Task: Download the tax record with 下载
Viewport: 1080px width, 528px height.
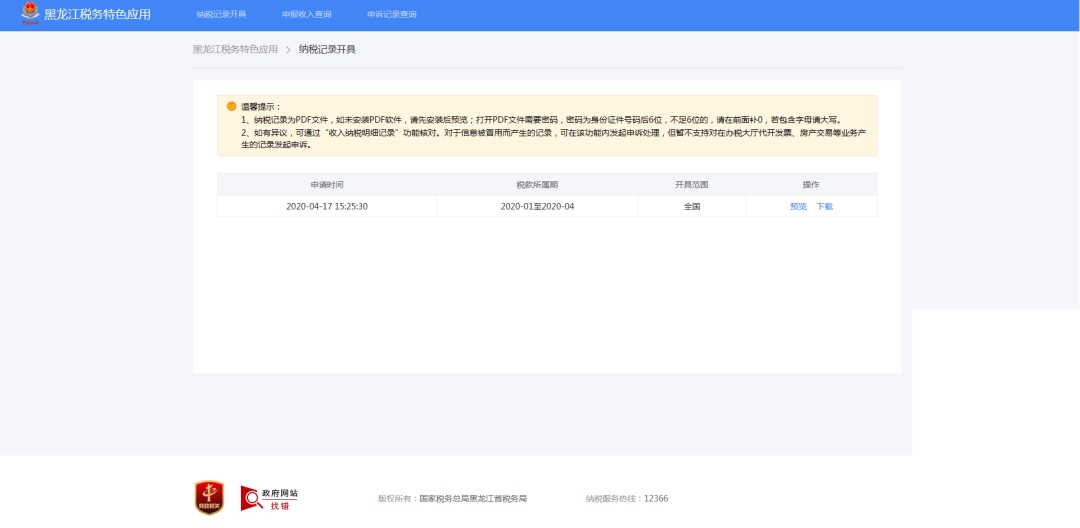Action: 824,206
